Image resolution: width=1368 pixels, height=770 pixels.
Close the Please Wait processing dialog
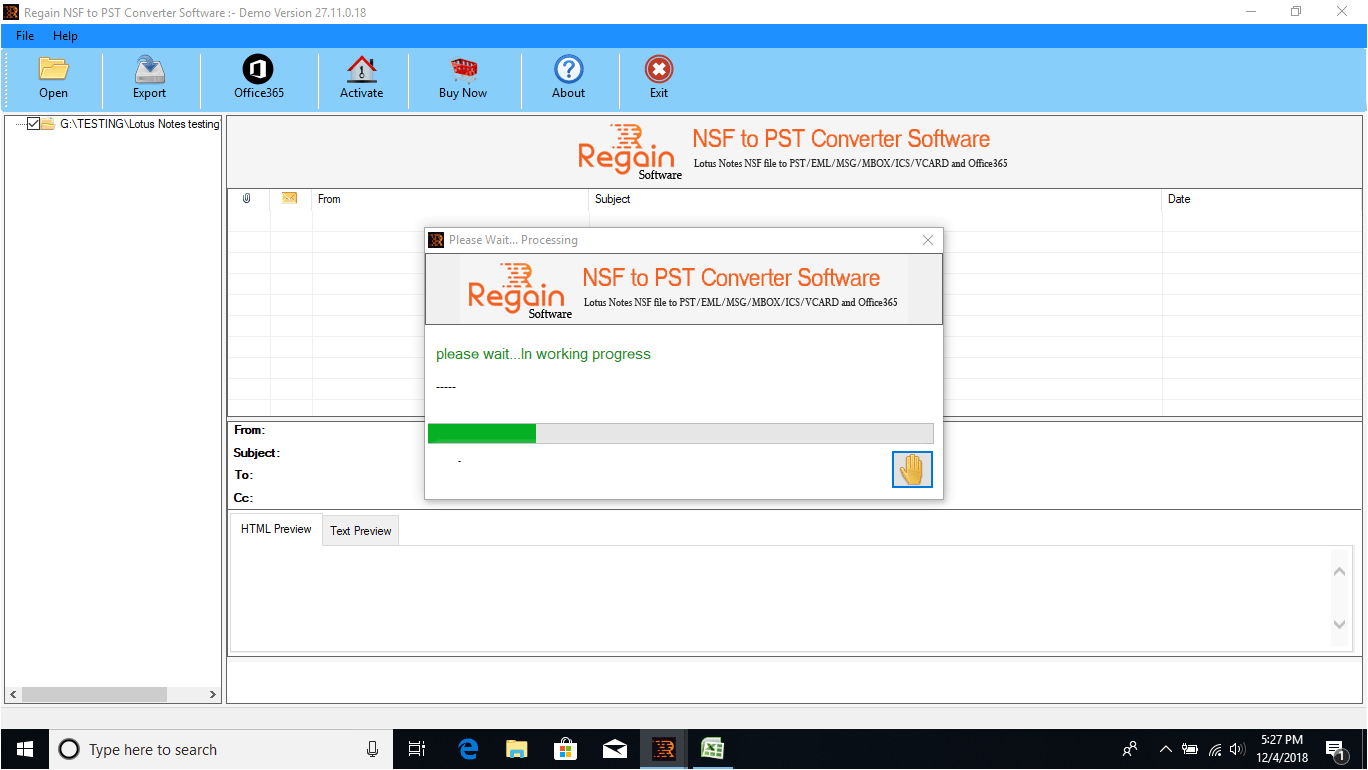tap(928, 240)
